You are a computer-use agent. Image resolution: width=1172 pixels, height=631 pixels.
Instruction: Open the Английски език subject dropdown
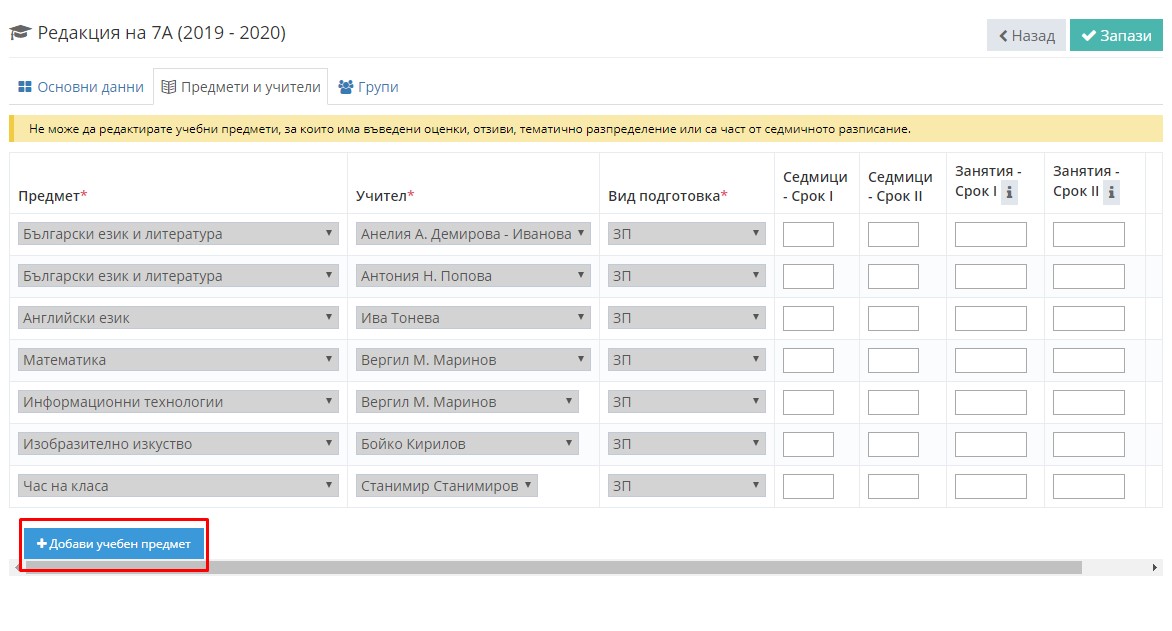pos(178,318)
